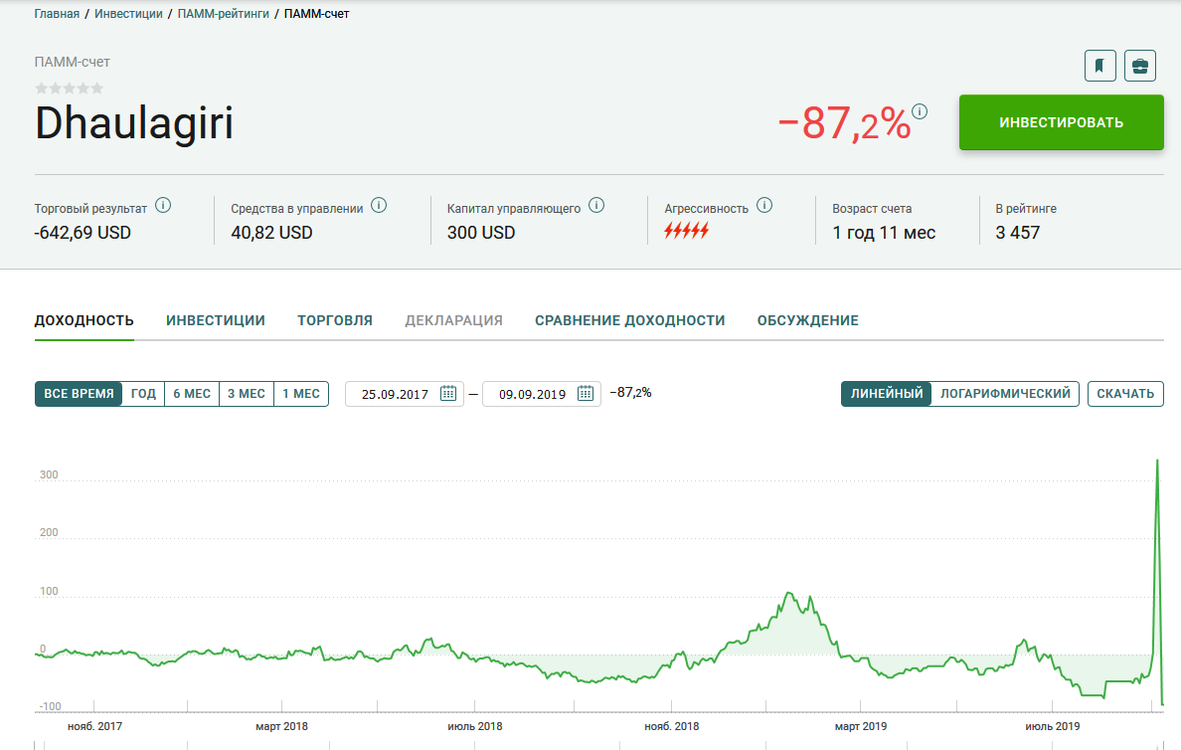The height and width of the screenshot is (750, 1181).
Task: Select Линейный chart scale
Action: 887,394
